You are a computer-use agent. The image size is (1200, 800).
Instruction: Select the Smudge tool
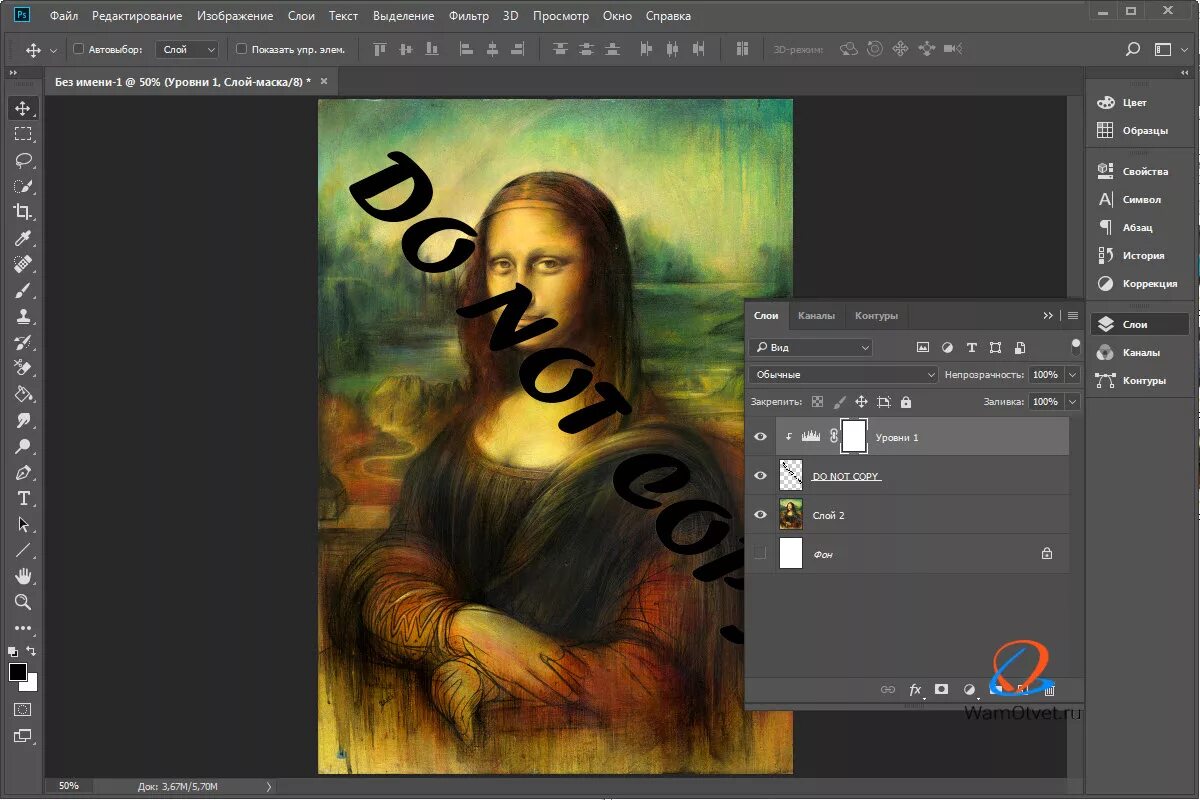22,420
